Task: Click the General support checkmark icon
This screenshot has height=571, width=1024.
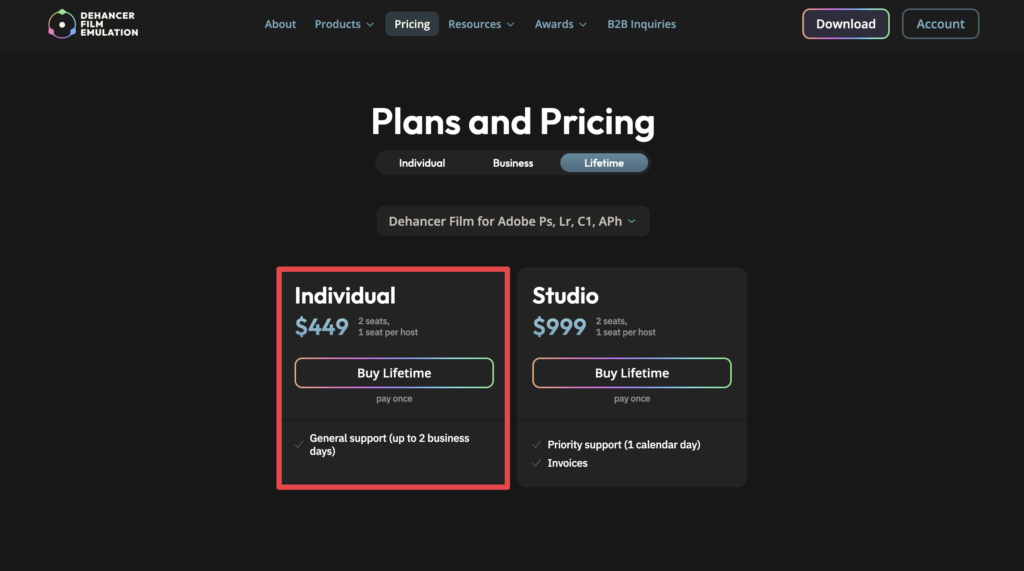Action: 299,444
